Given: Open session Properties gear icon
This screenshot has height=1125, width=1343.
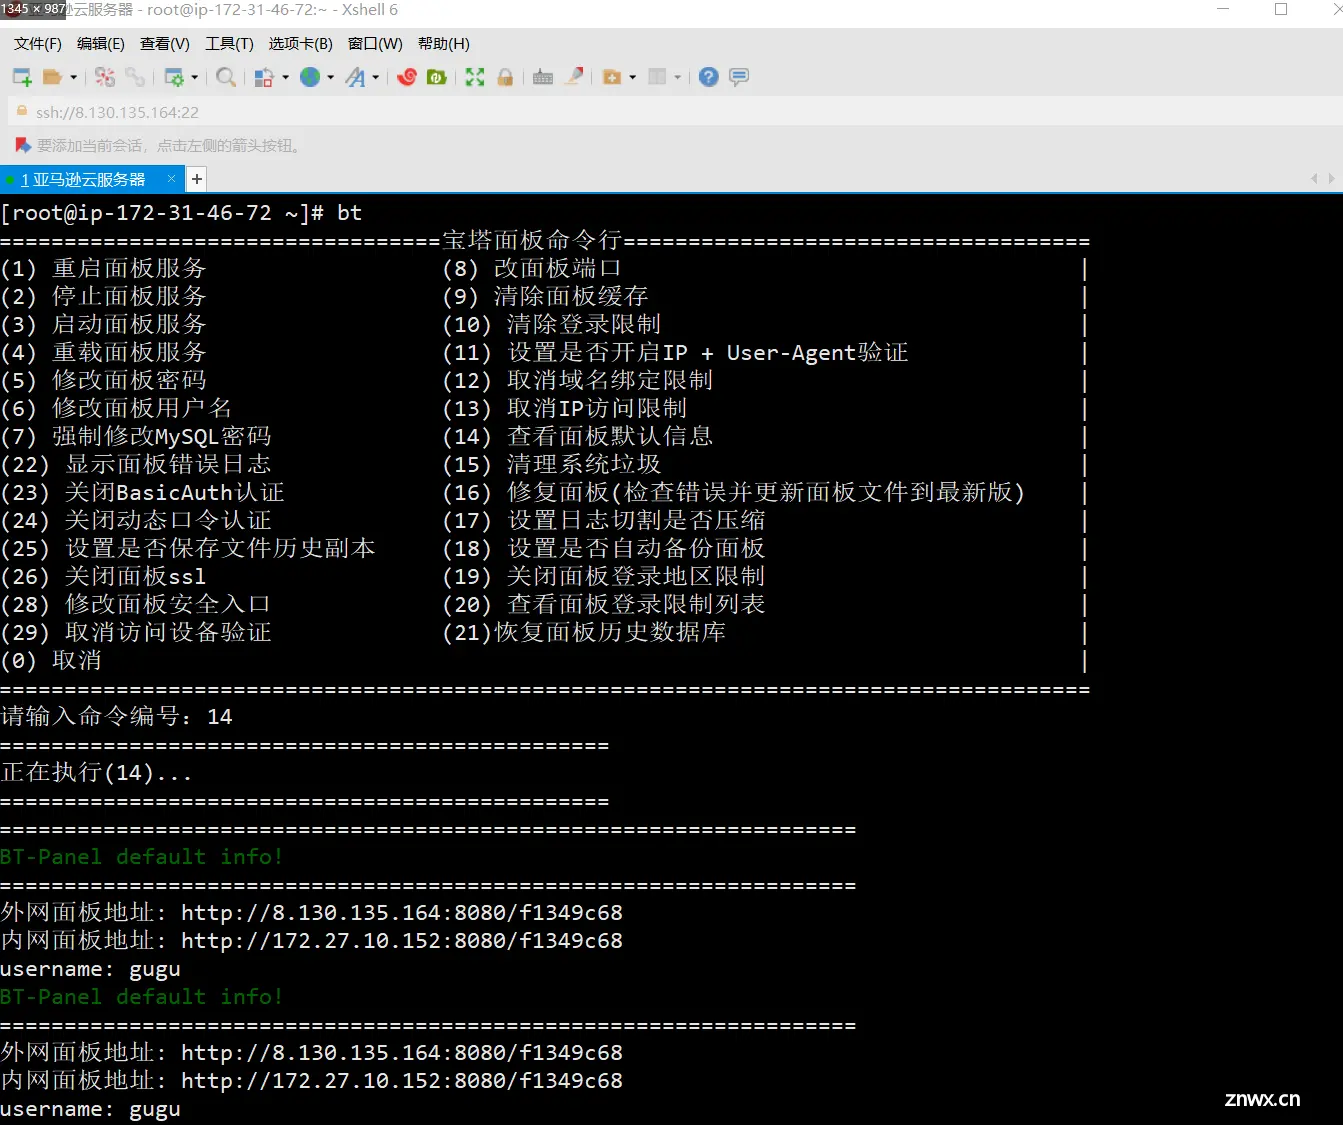Looking at the screenshot, I should pos(174,77).
